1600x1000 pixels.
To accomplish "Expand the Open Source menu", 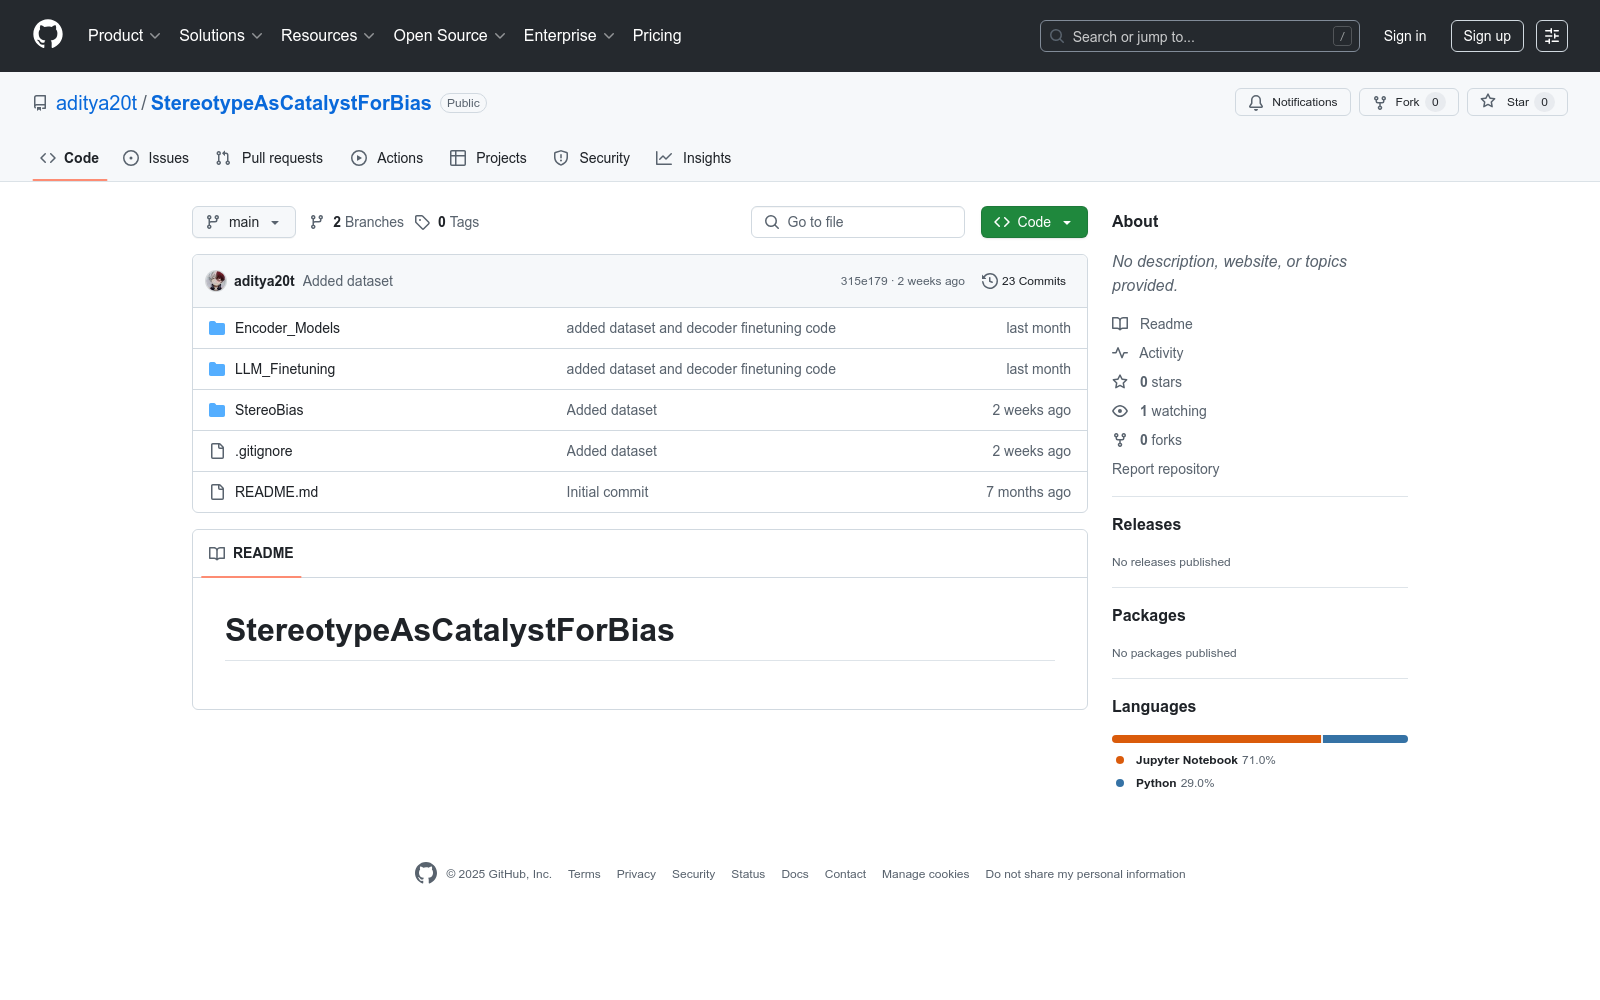I will [x=450, y=36].
